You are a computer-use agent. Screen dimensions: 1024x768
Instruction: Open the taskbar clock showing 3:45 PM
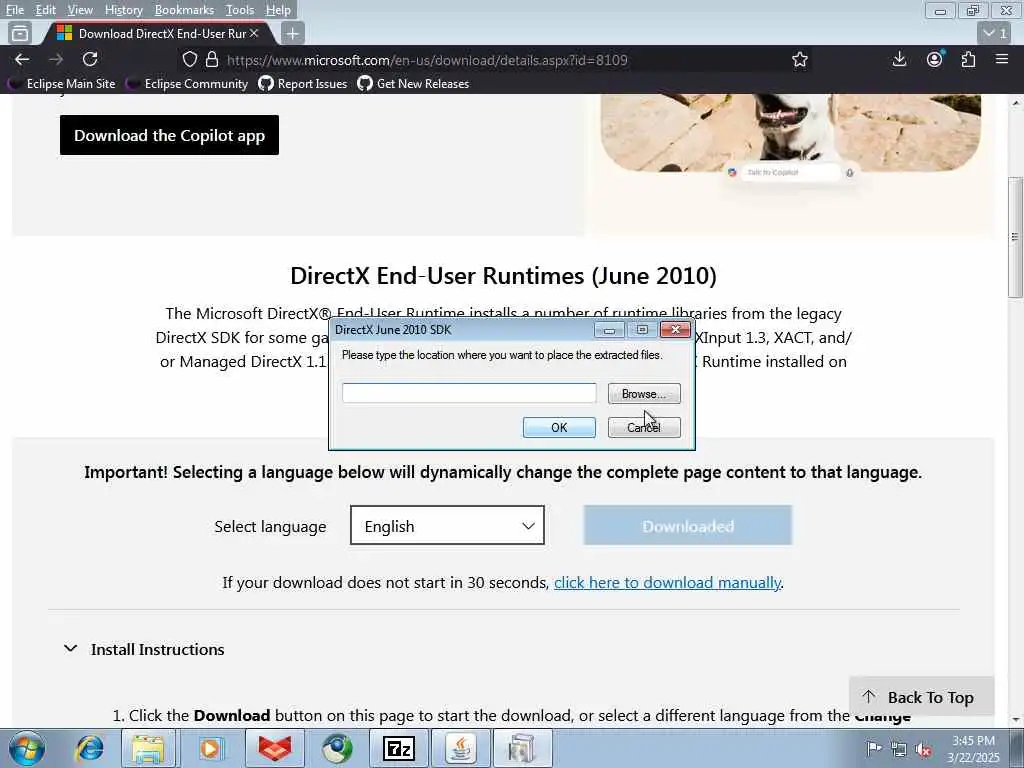[x=973, y=749]
